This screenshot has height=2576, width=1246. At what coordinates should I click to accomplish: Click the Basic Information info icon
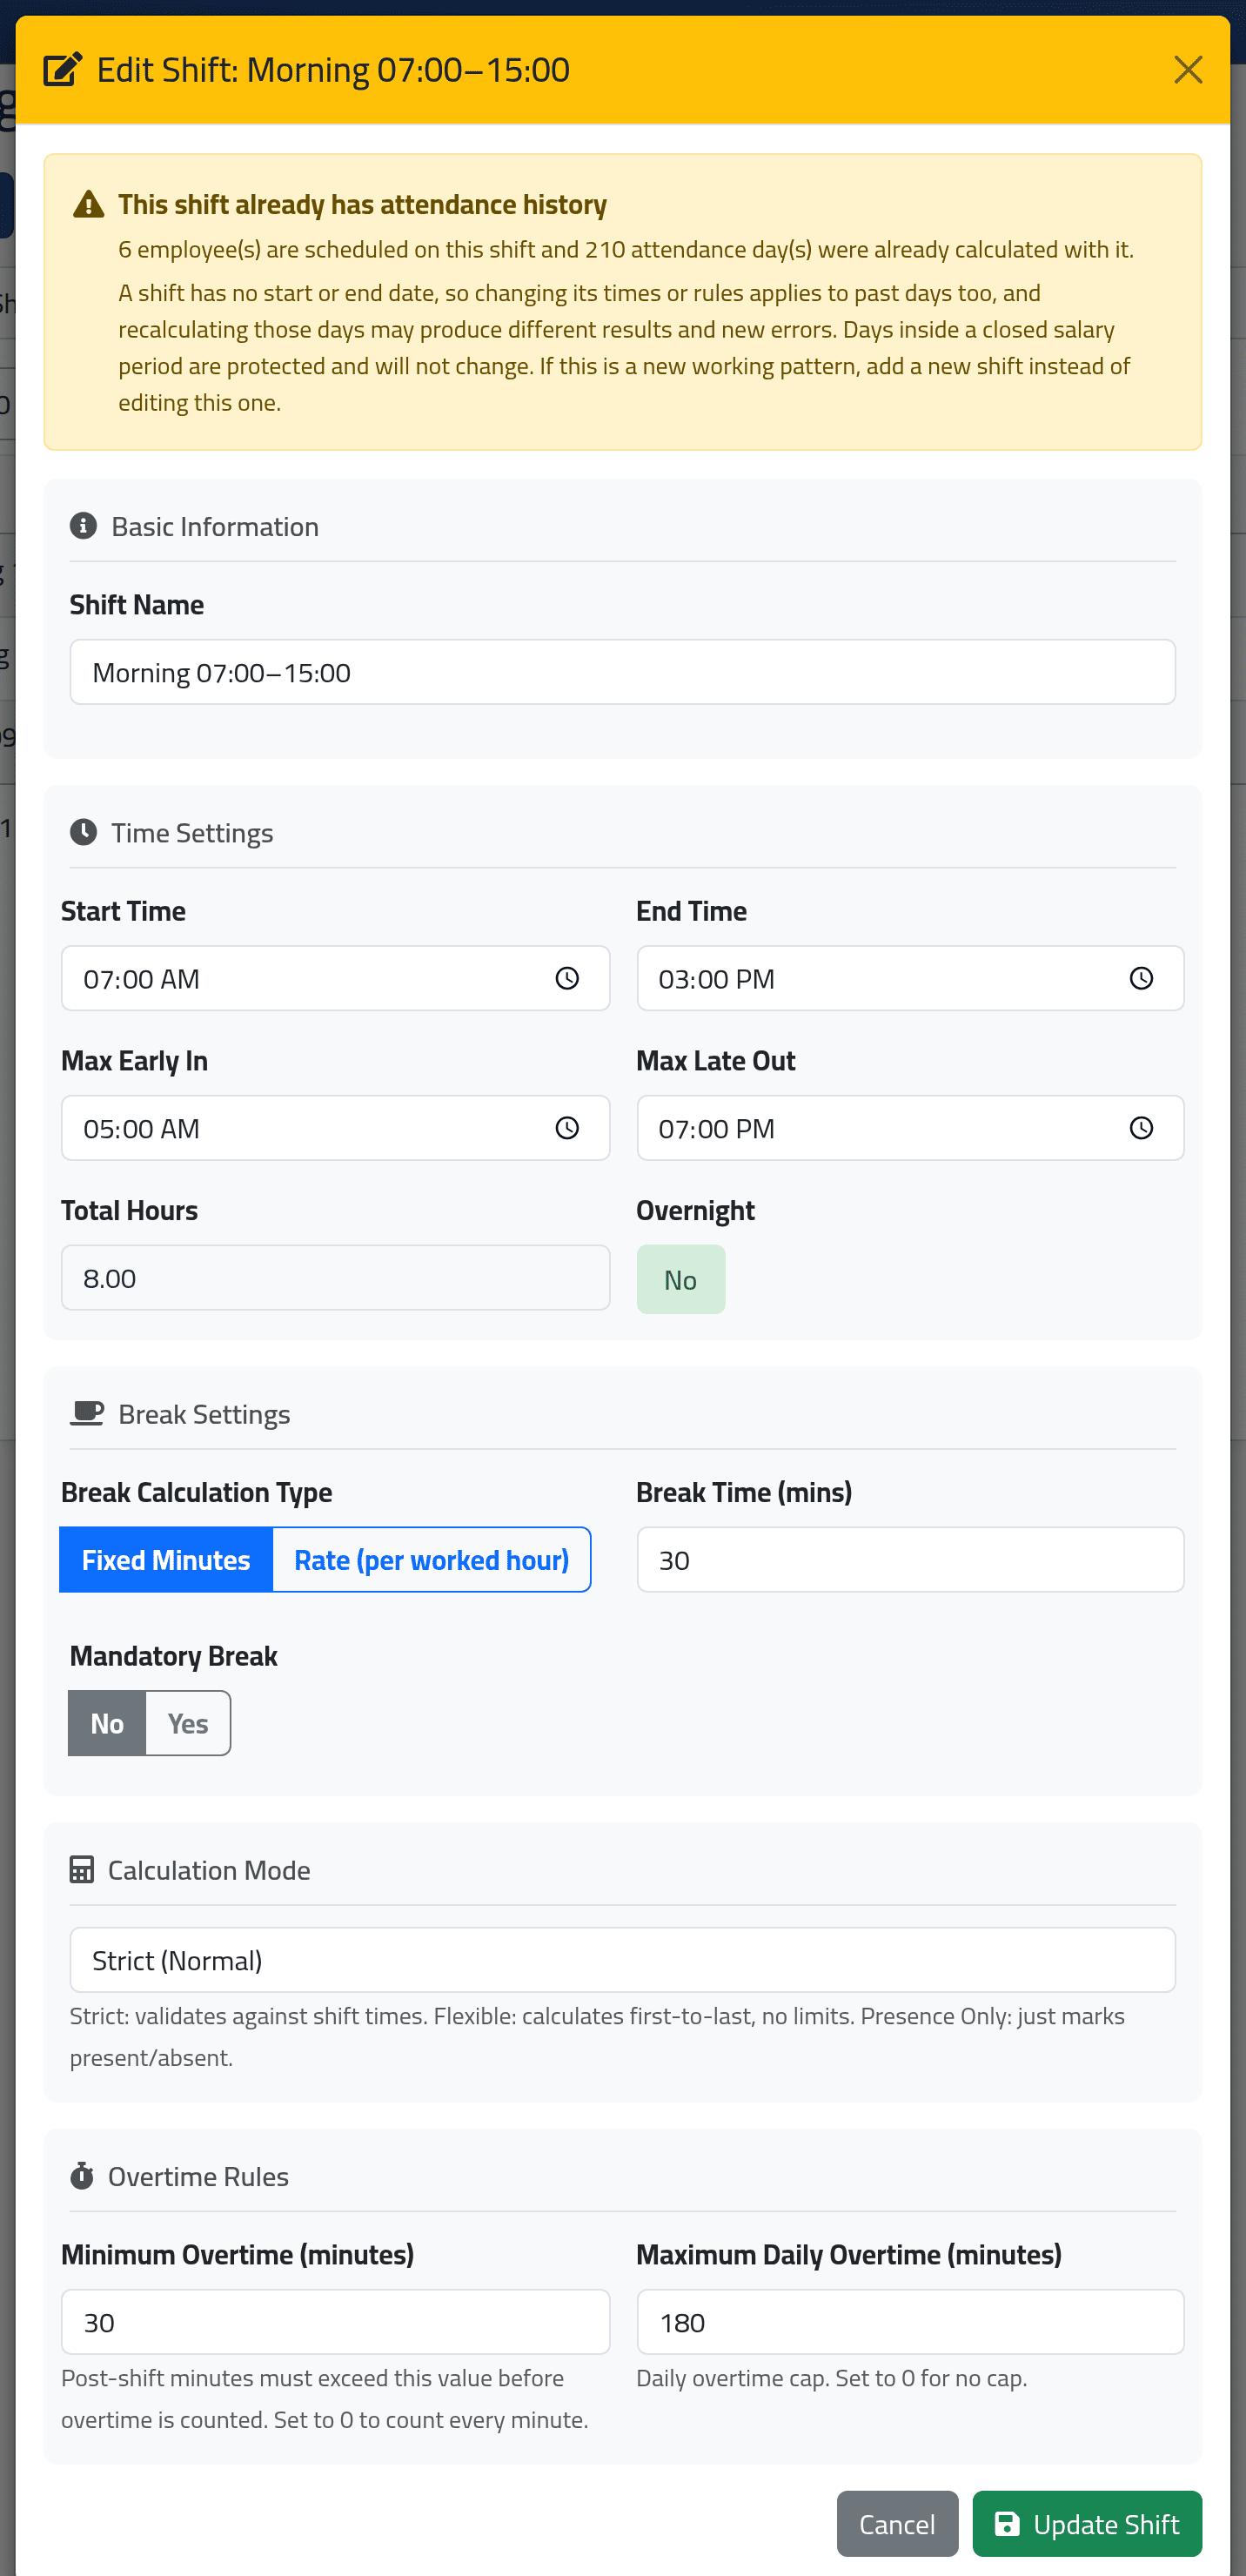(83, 526)
